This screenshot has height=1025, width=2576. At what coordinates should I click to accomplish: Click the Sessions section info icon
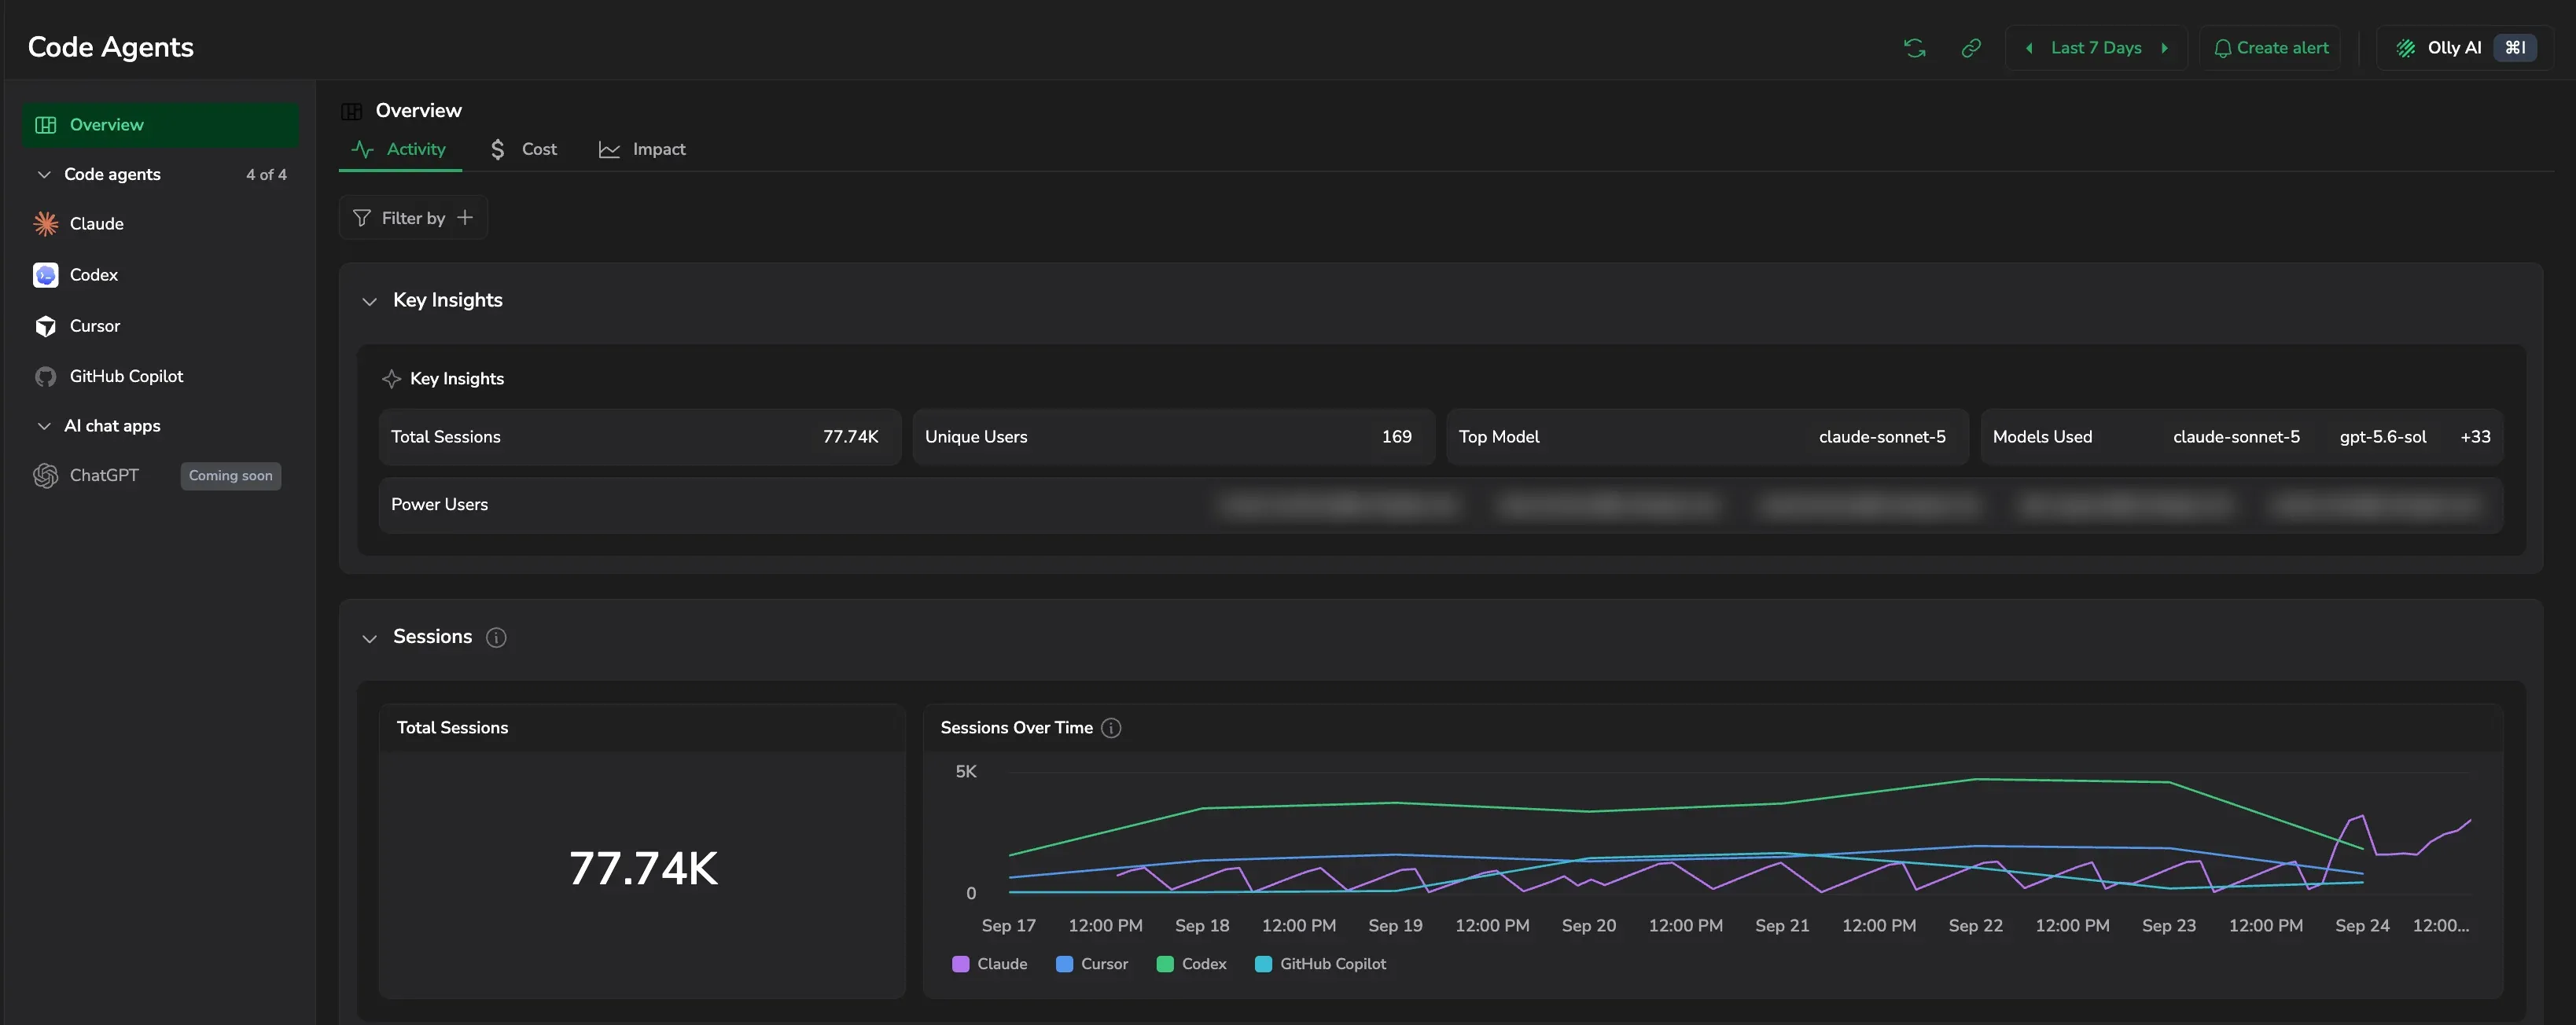click(x=496, y=638)
